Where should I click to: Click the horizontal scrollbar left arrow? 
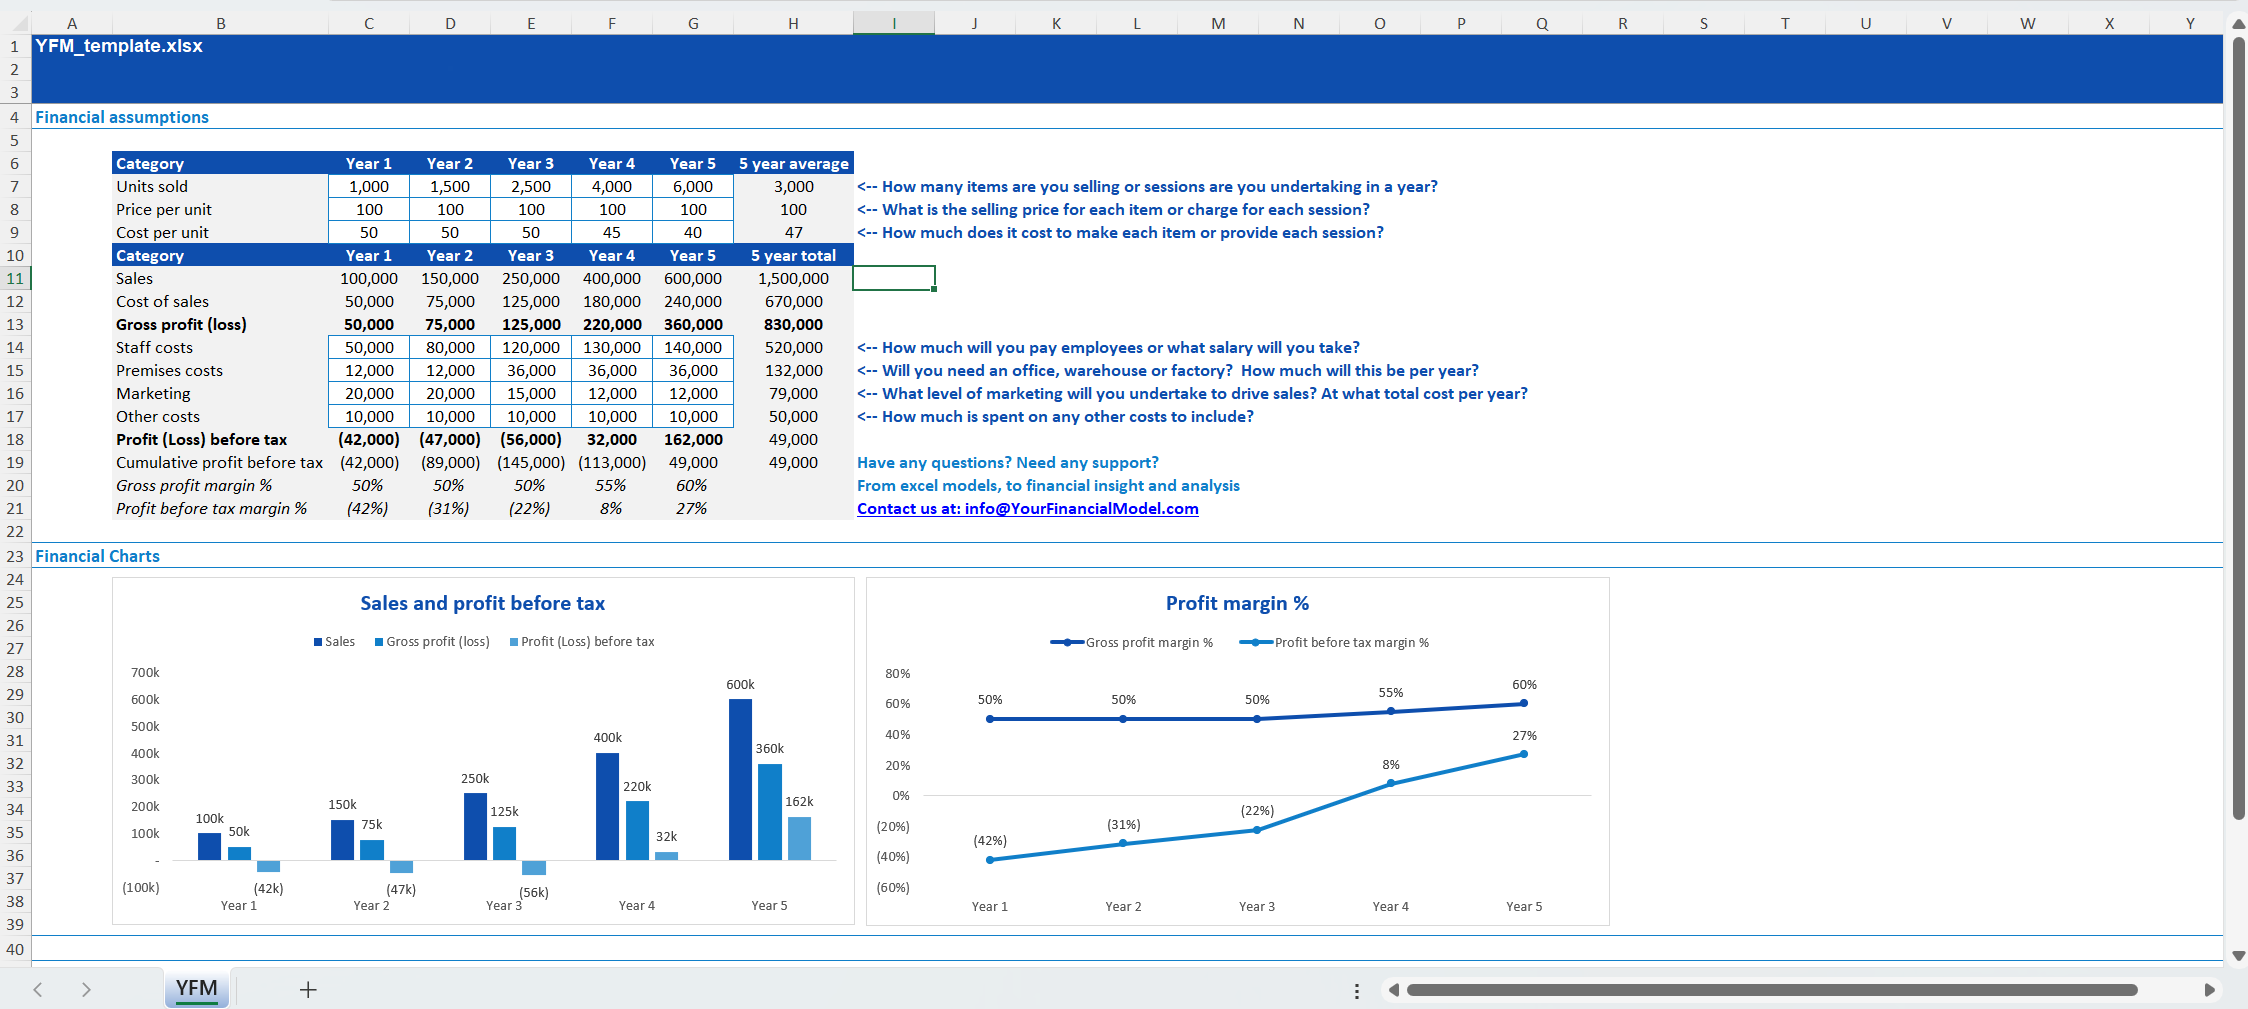1393,990
